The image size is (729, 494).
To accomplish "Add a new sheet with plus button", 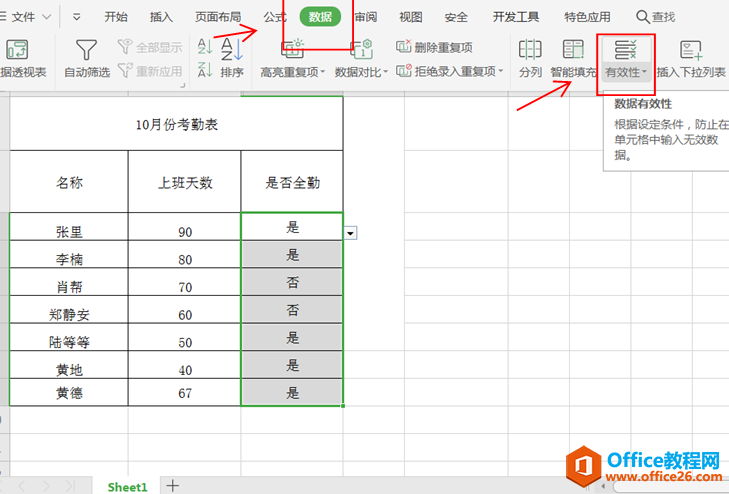I will pyautogui.click(x=172, y=486).
